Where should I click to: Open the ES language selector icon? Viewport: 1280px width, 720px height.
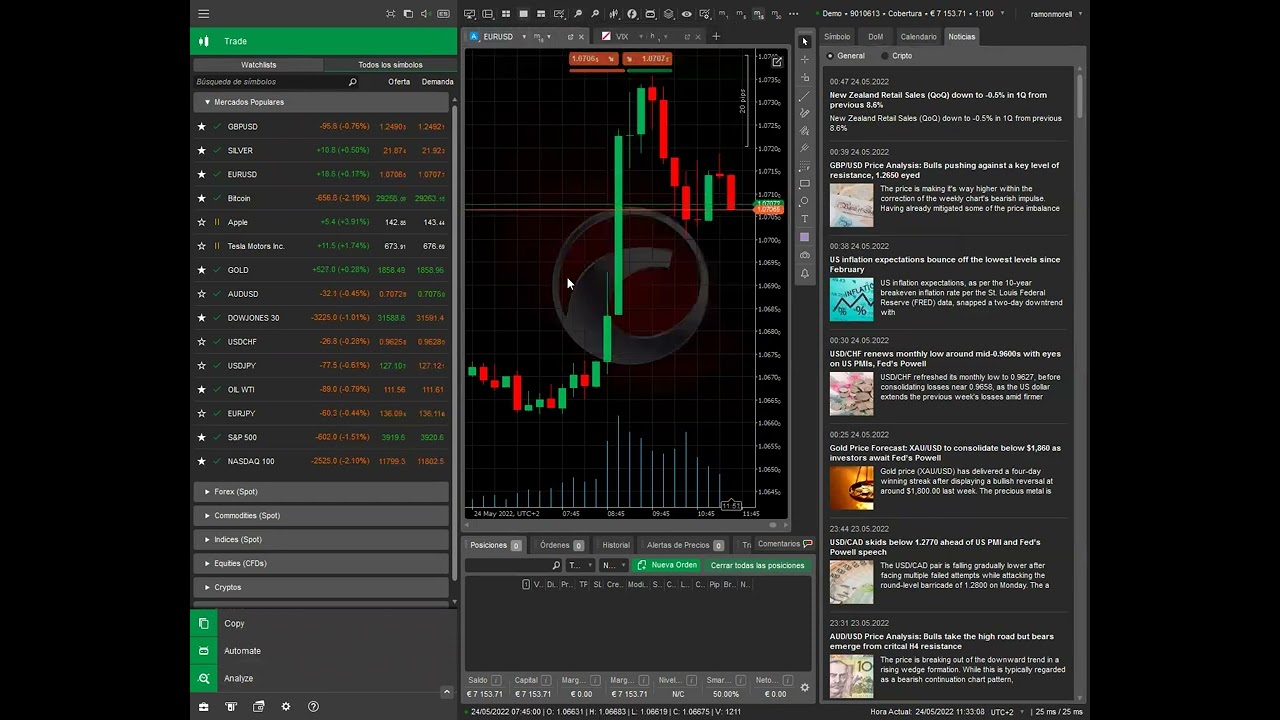pyautogui.click(x=443, y=14)
